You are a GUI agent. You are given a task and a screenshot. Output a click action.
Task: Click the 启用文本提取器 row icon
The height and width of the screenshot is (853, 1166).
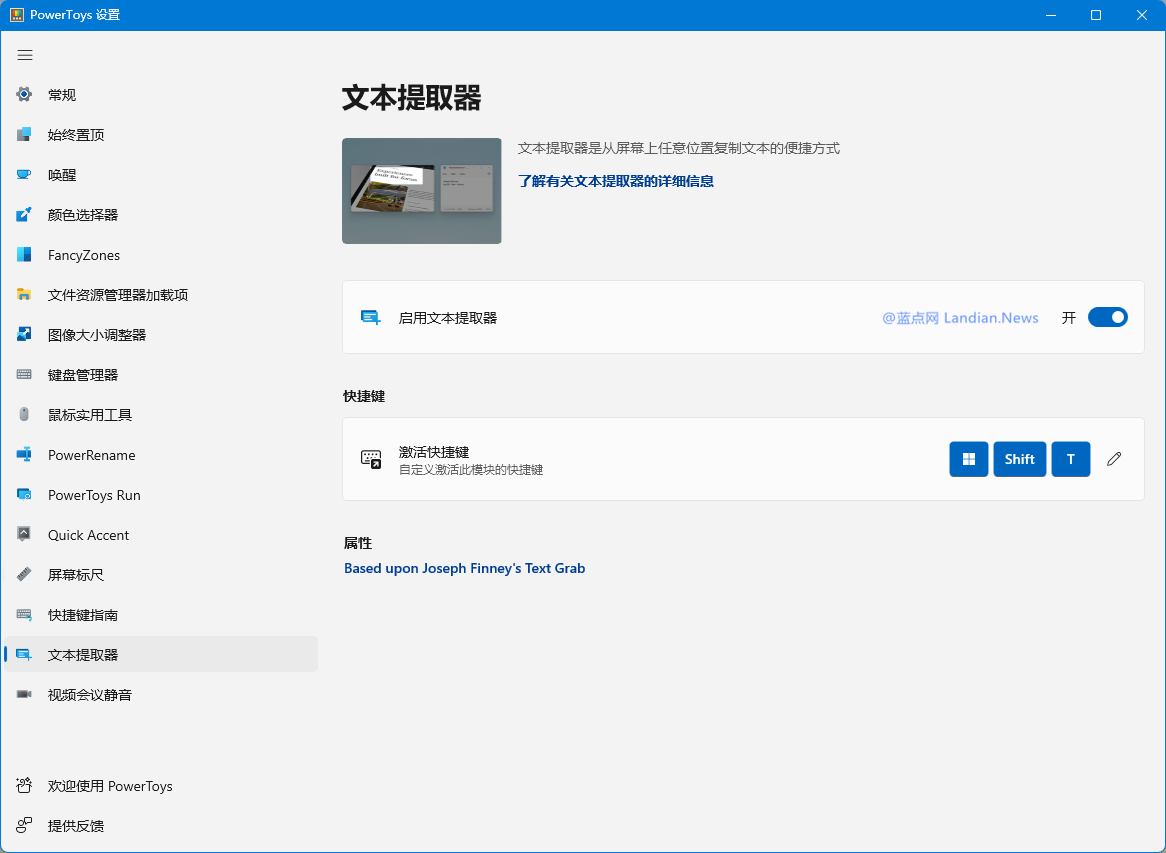click(370, 318)
